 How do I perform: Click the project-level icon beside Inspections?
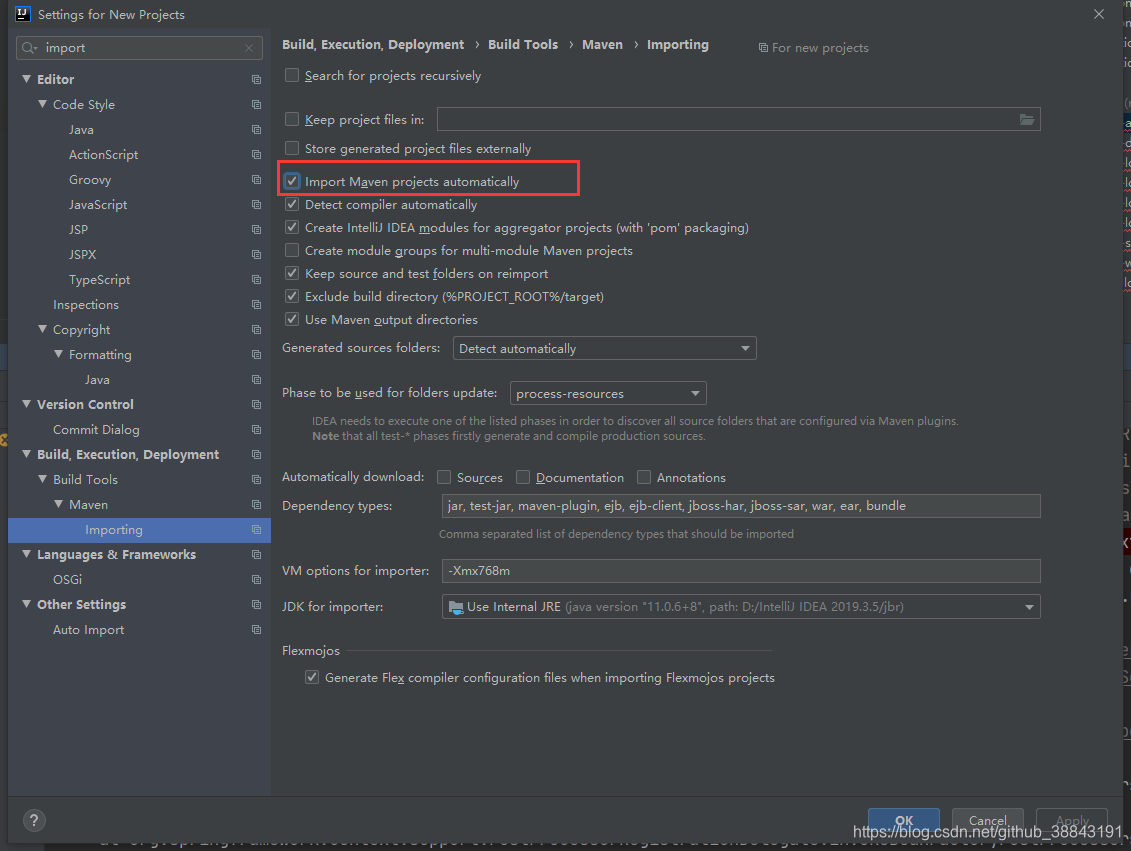tap(256, 304)
